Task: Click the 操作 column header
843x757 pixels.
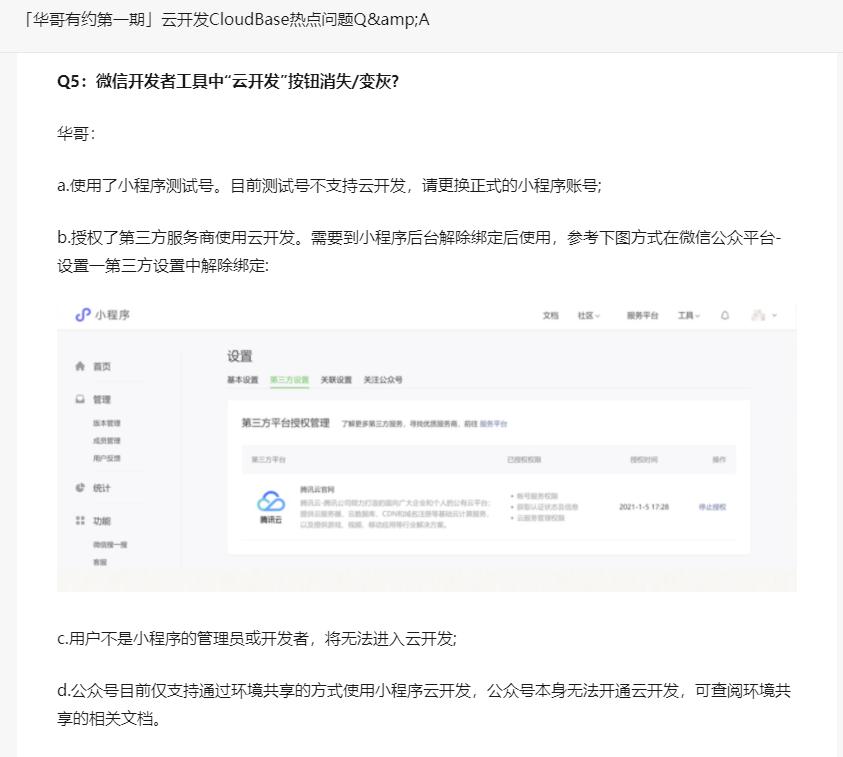Action: pos(719,460)
